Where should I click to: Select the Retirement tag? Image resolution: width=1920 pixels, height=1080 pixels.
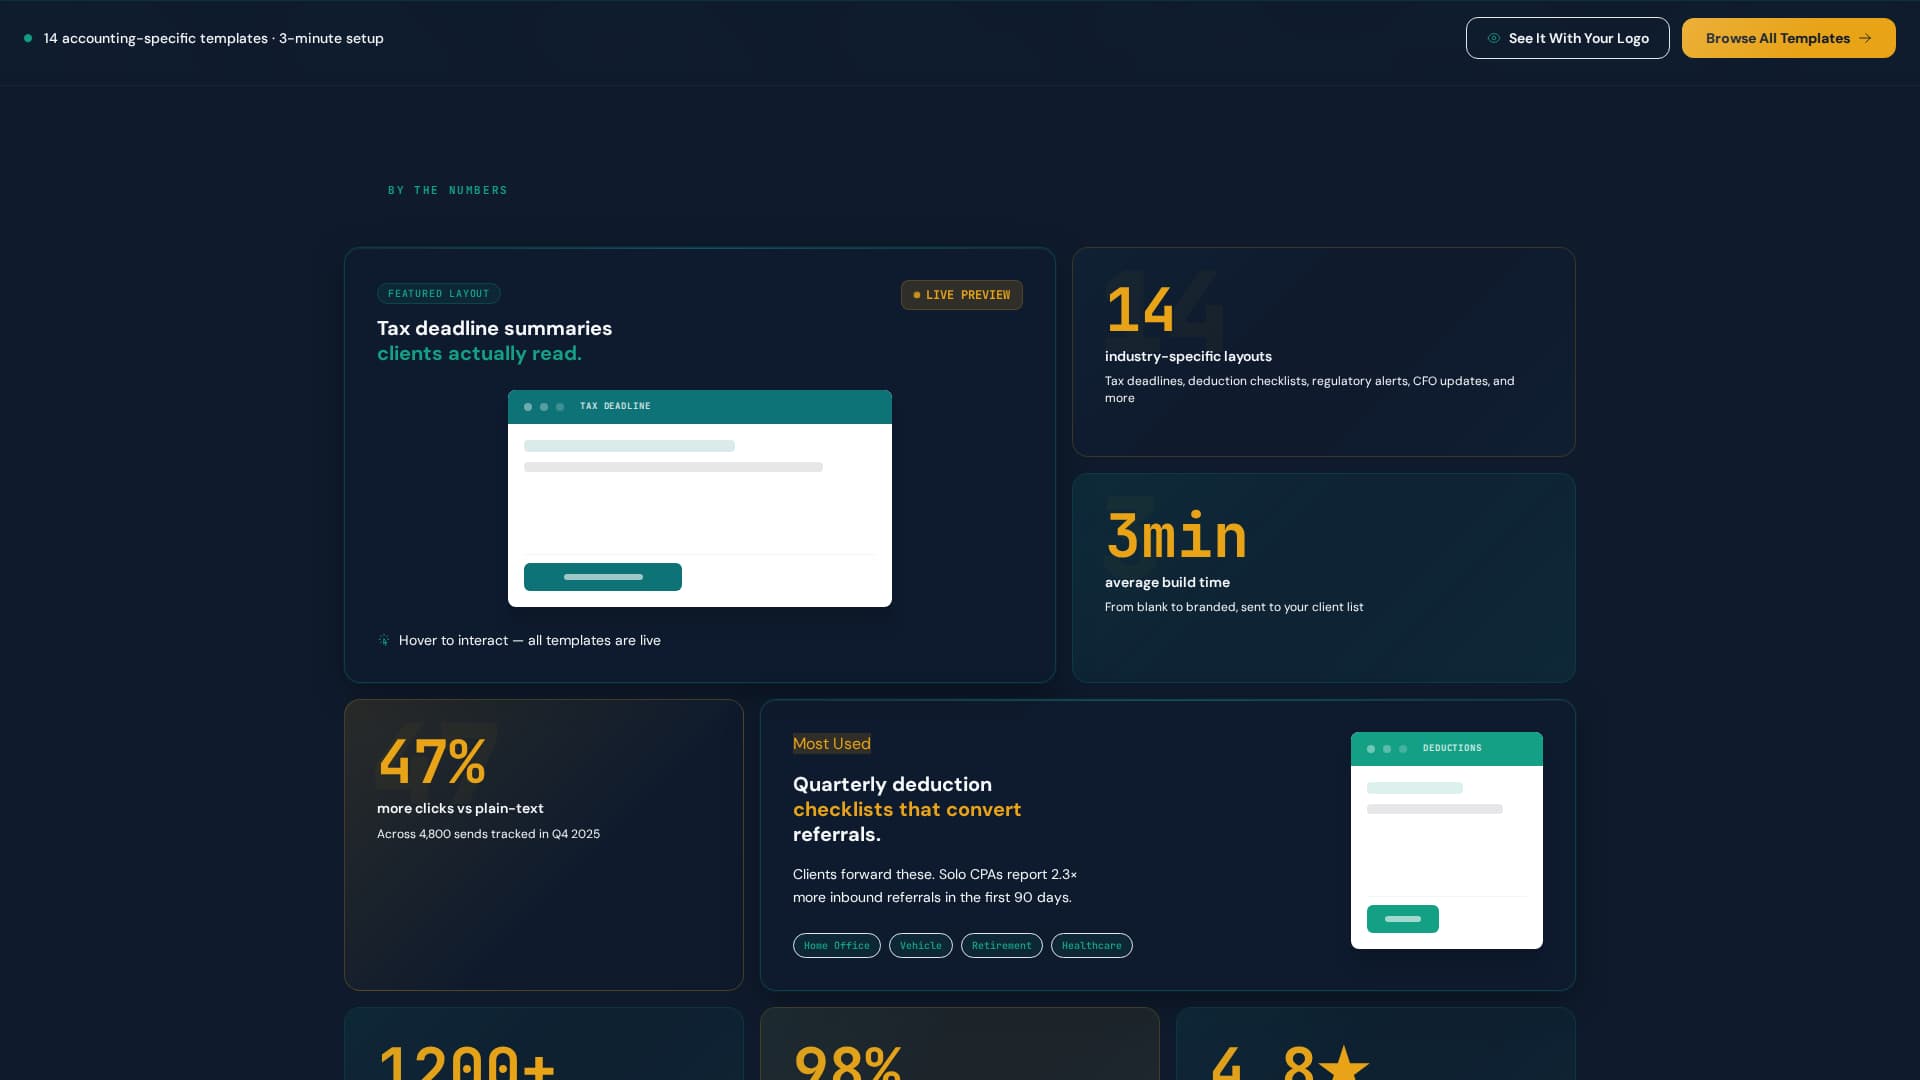tap(1002, 946)
